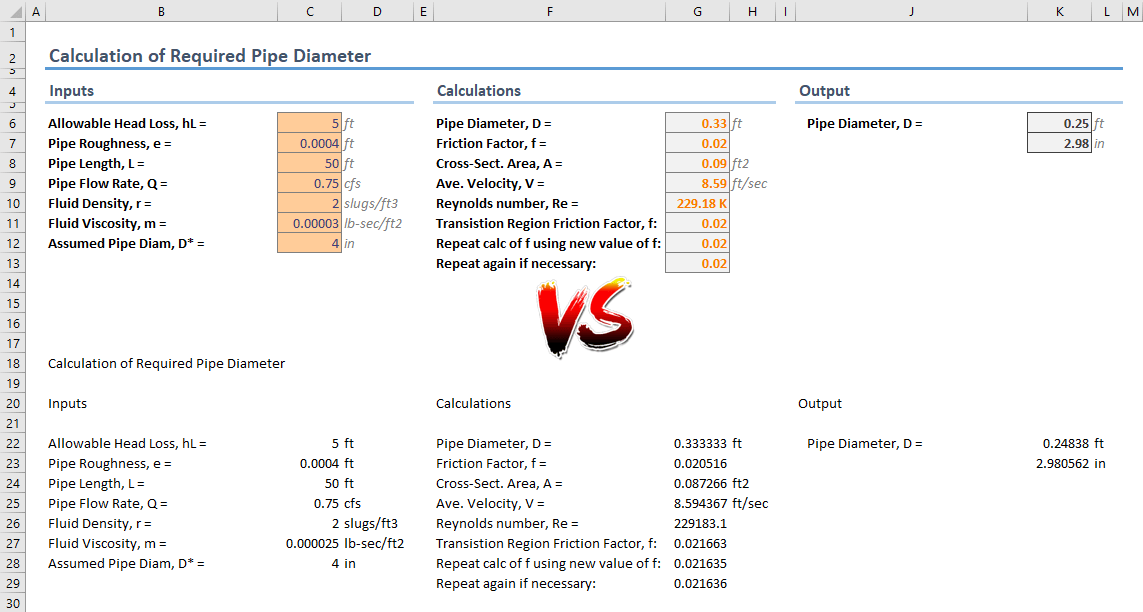The width and height of the screenshot is (1143, 612).
Task: Select unformatted value 0.021636
Action: pos(700,584)
